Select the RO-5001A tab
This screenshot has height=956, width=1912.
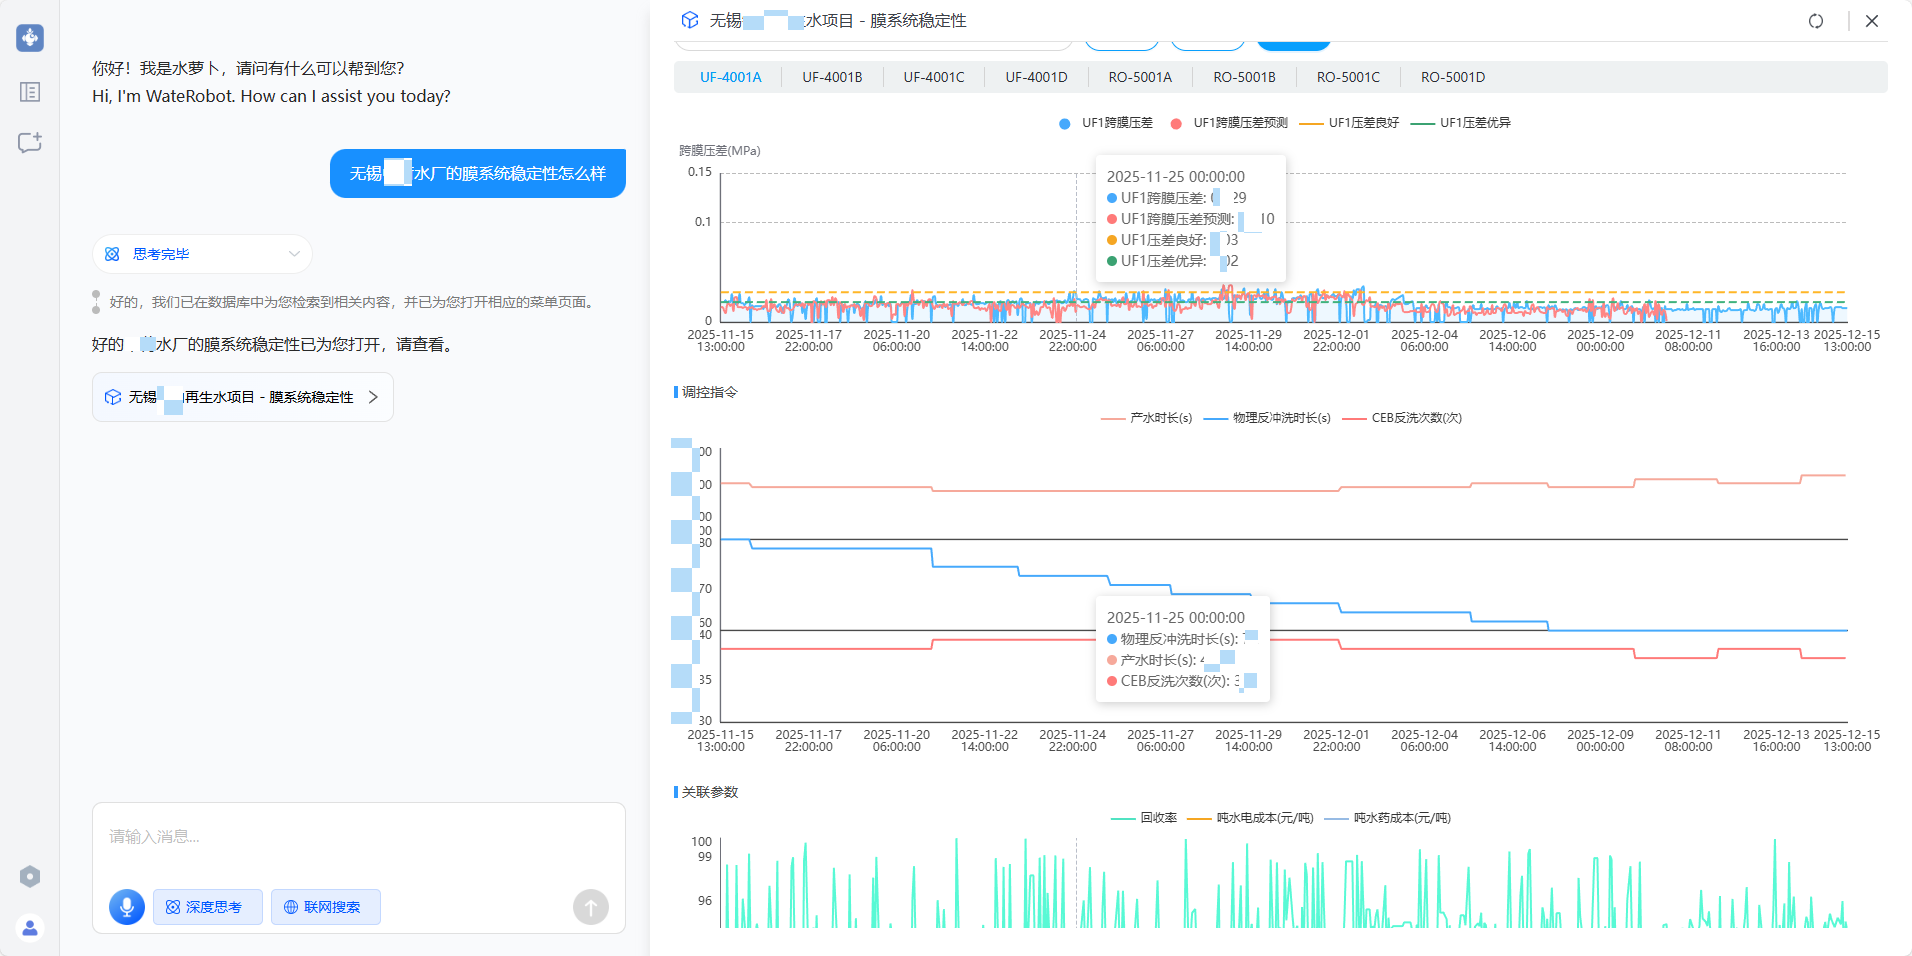coord(1140,77)
